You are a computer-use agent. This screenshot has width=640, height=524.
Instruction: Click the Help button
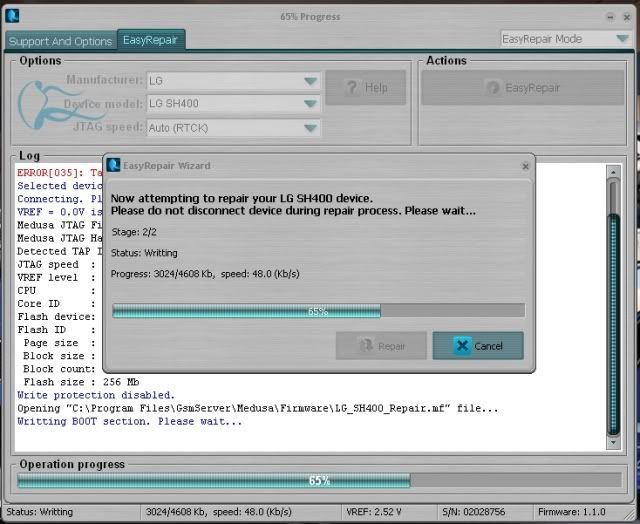366,87
